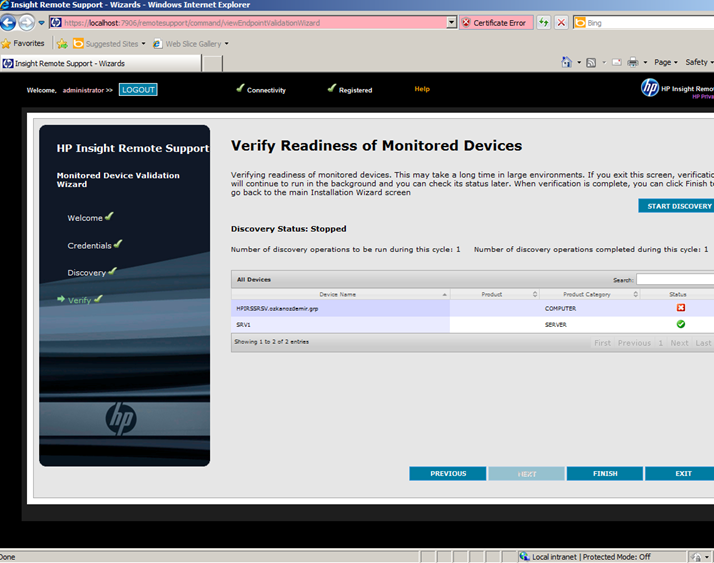Open the Safety menu
This screenshot has height=563, width=714.
coord(699,62)
